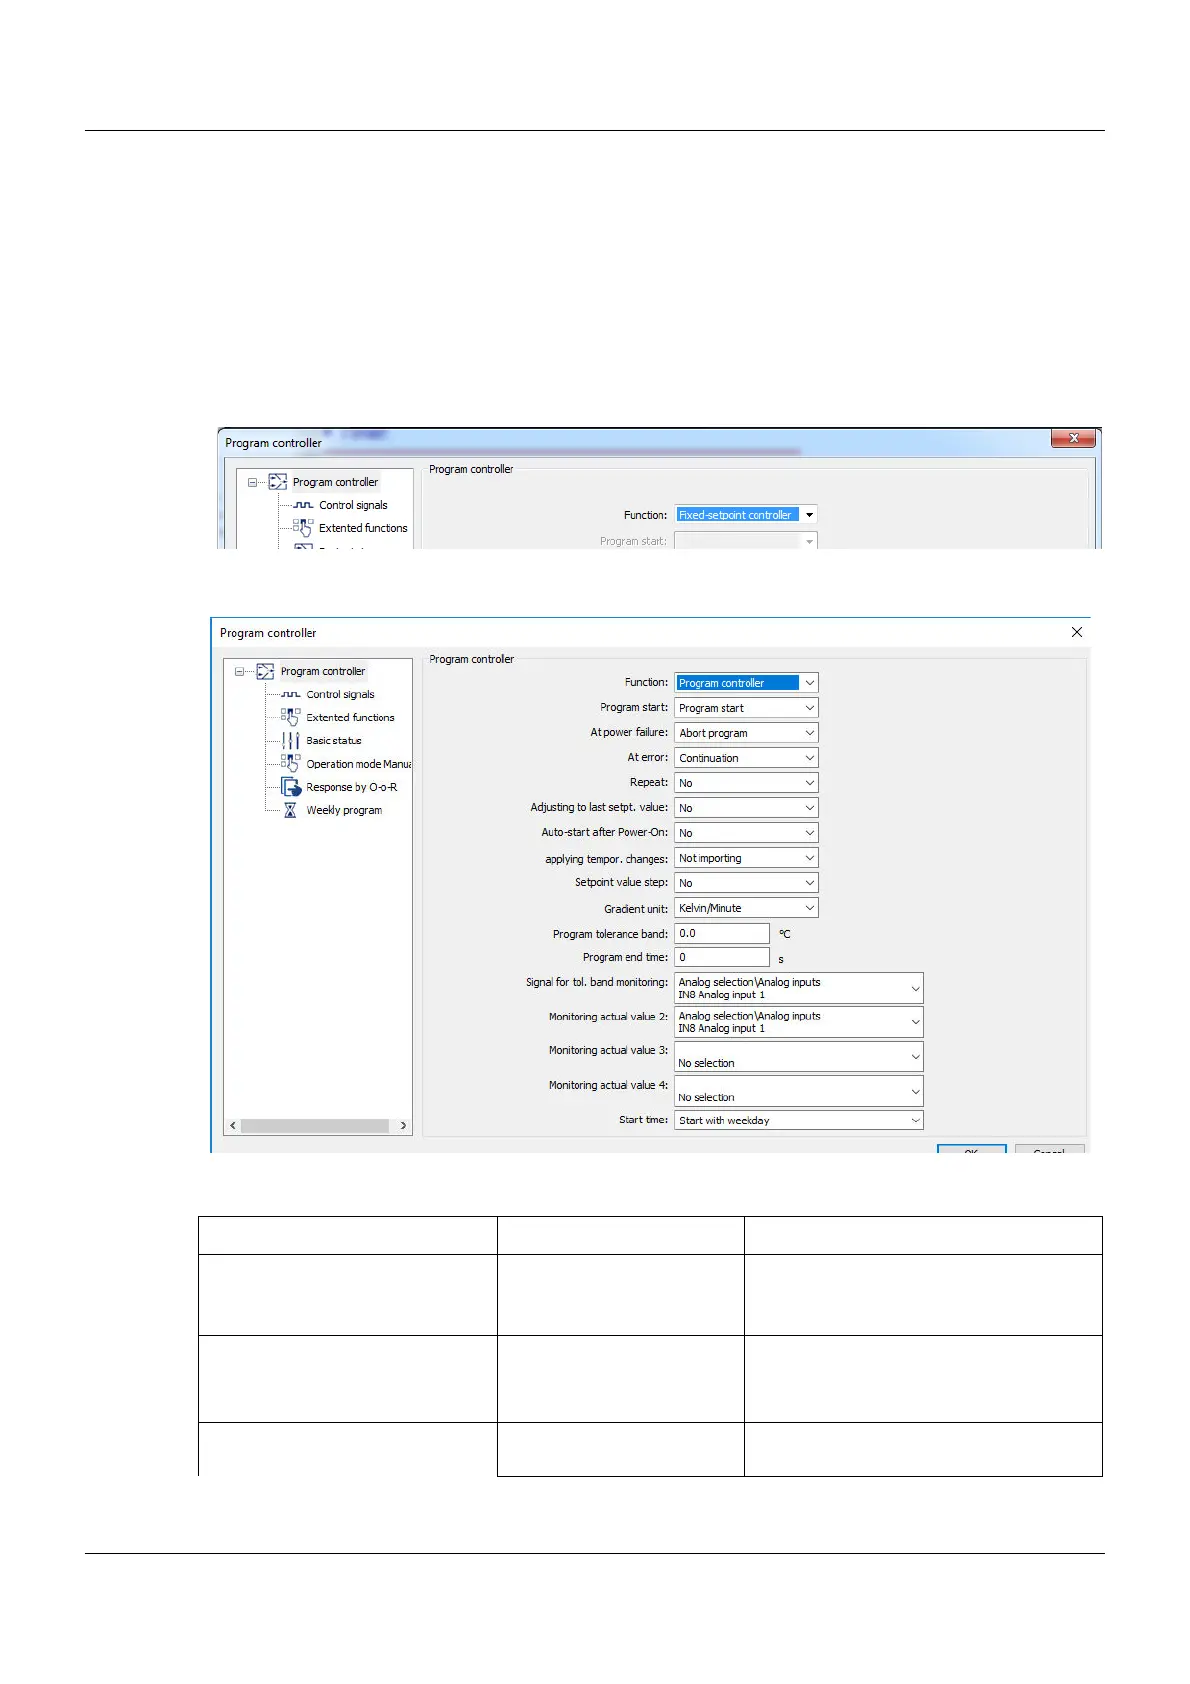Click the Control signals icon in upper dialog

pyautogui.click(x=303, y=505)
